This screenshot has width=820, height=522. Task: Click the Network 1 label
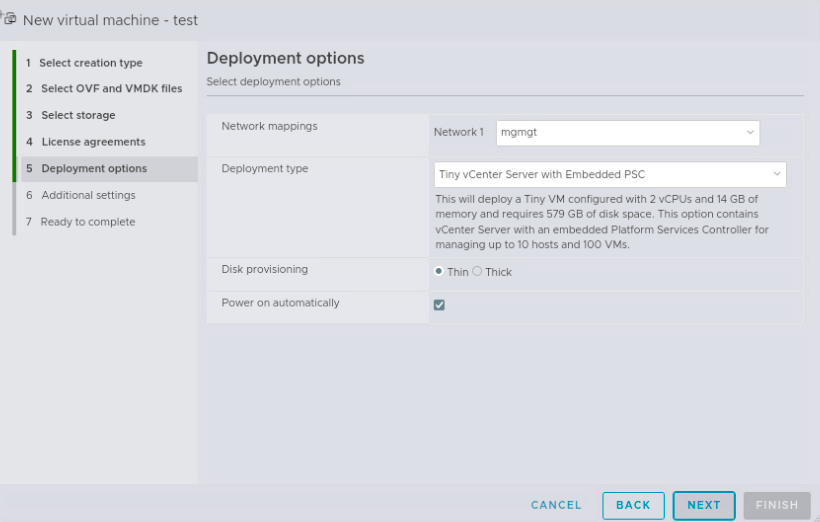(459, 132)
